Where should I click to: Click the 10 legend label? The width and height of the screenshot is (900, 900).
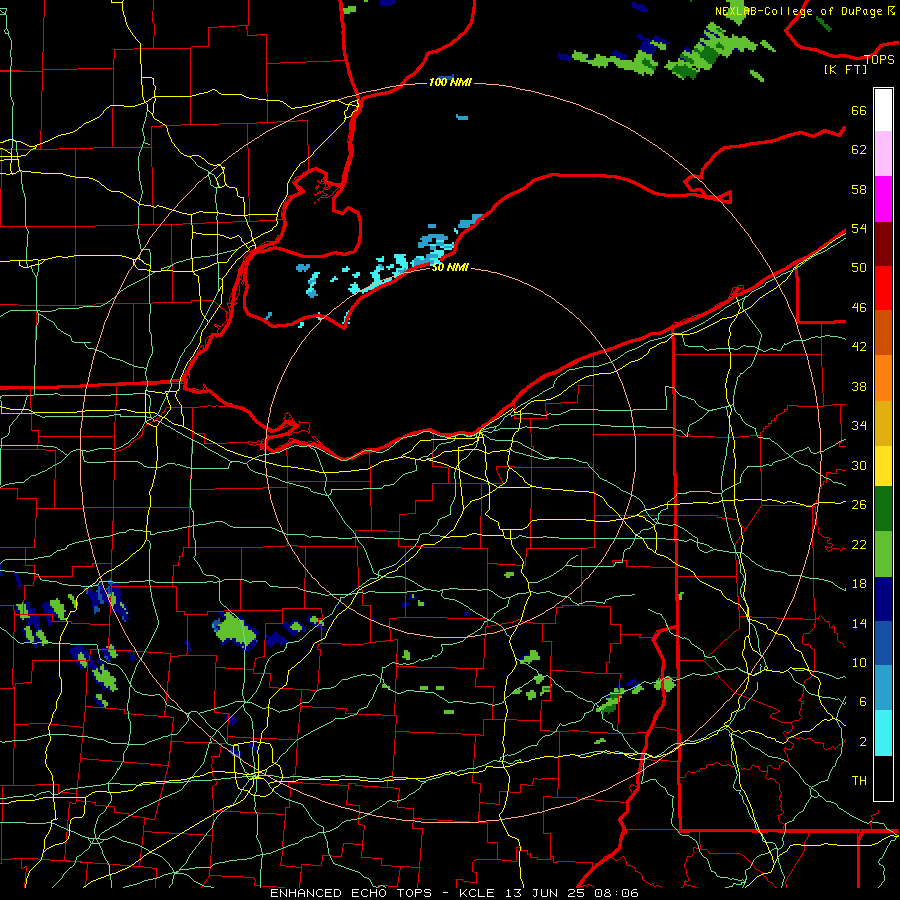859,662
